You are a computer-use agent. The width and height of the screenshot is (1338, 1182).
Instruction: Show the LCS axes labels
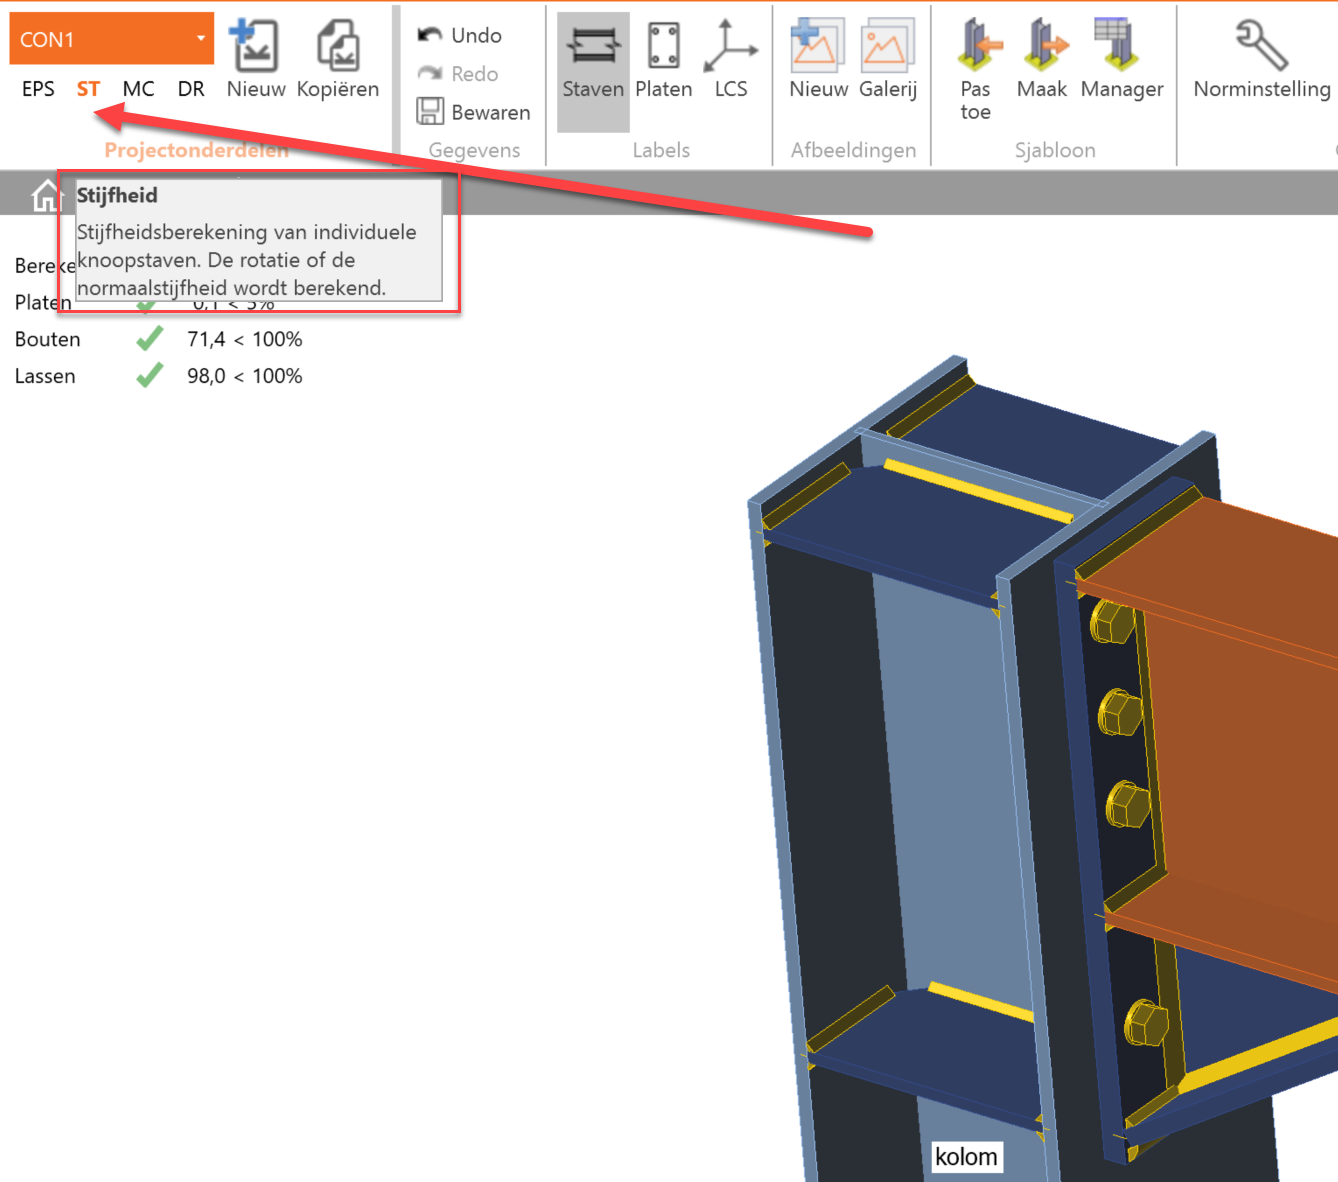coord(730,62)
